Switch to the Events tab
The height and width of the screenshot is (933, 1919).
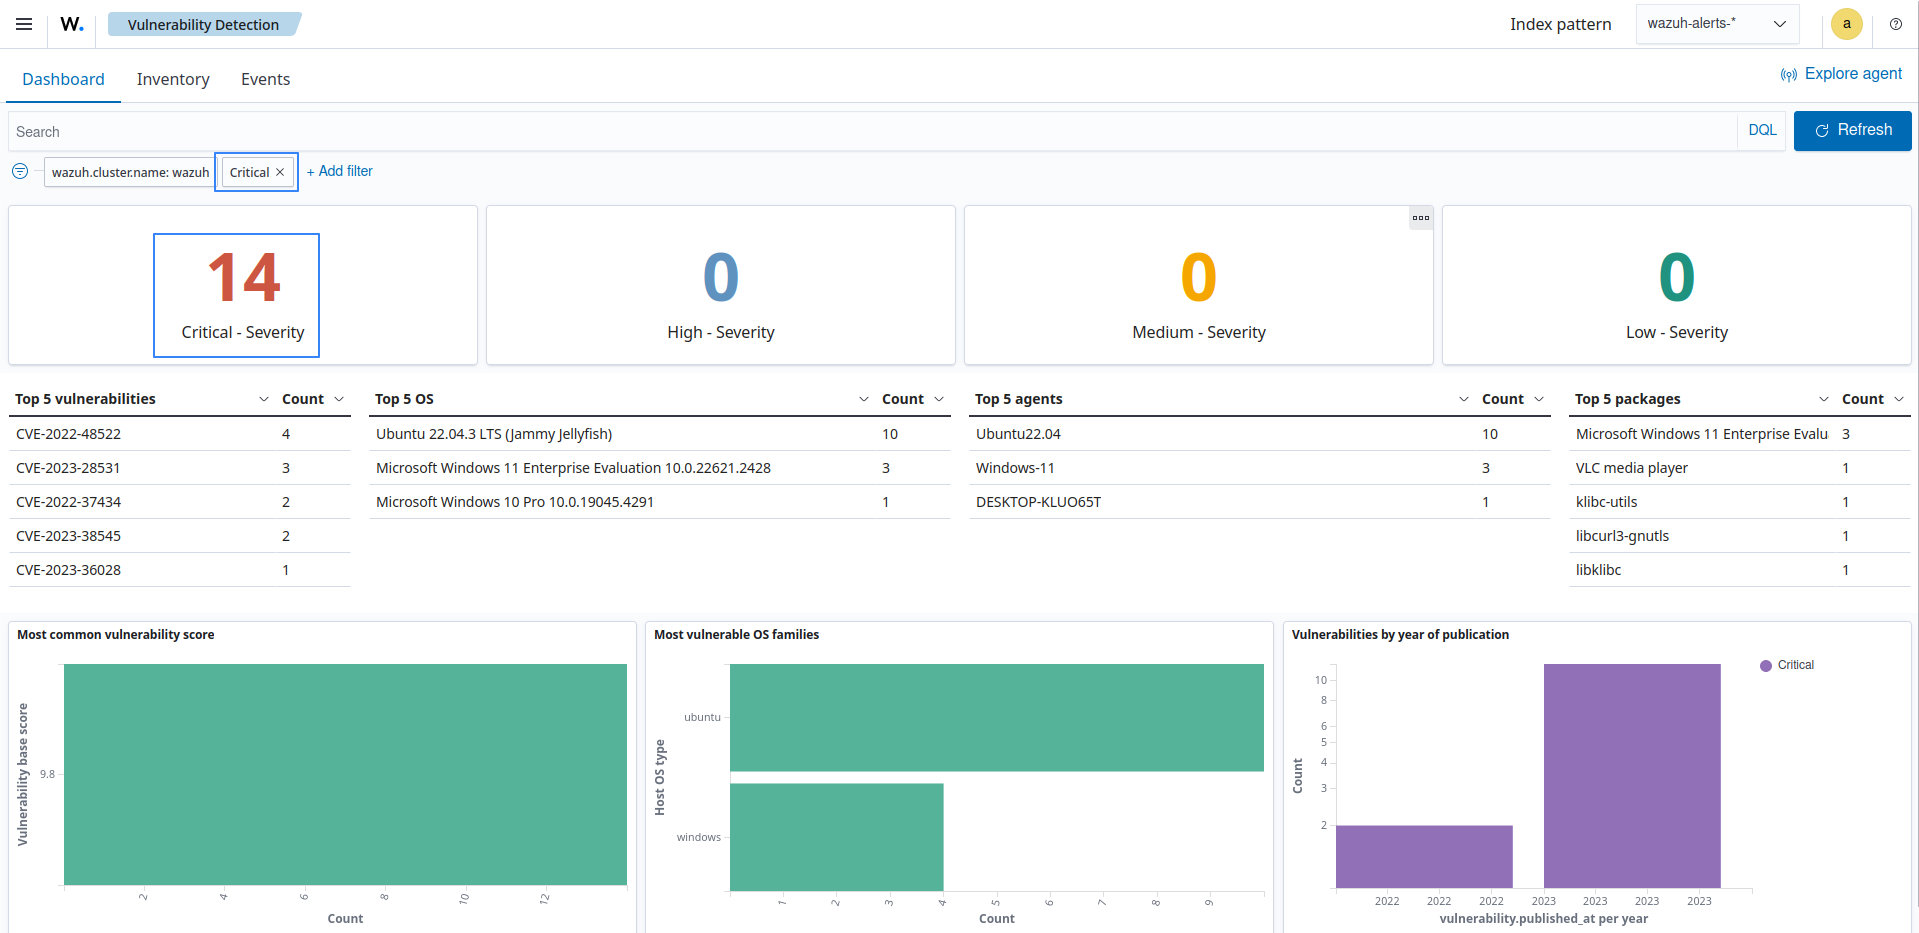tap(265, 79)
